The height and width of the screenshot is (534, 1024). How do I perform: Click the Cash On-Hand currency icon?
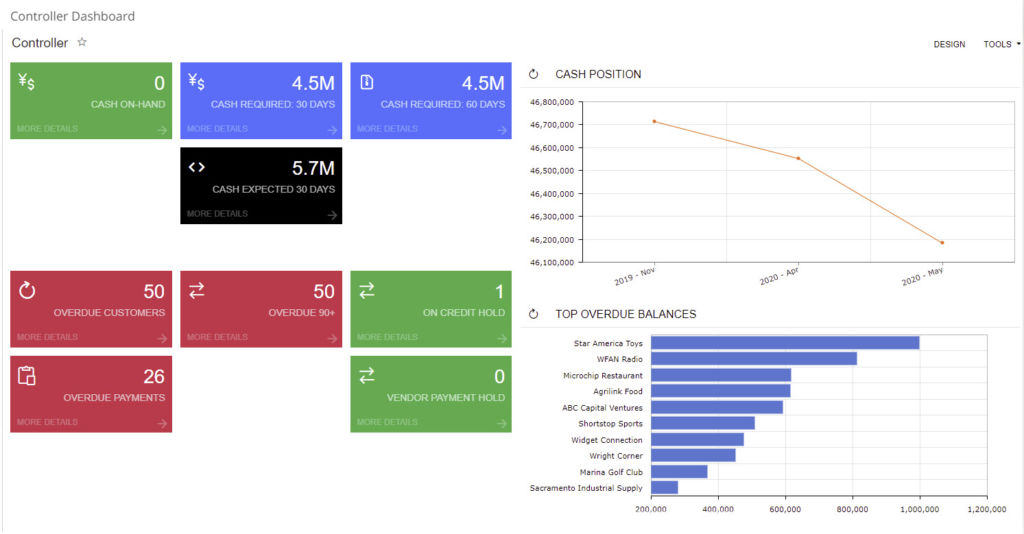click(27, 82)
